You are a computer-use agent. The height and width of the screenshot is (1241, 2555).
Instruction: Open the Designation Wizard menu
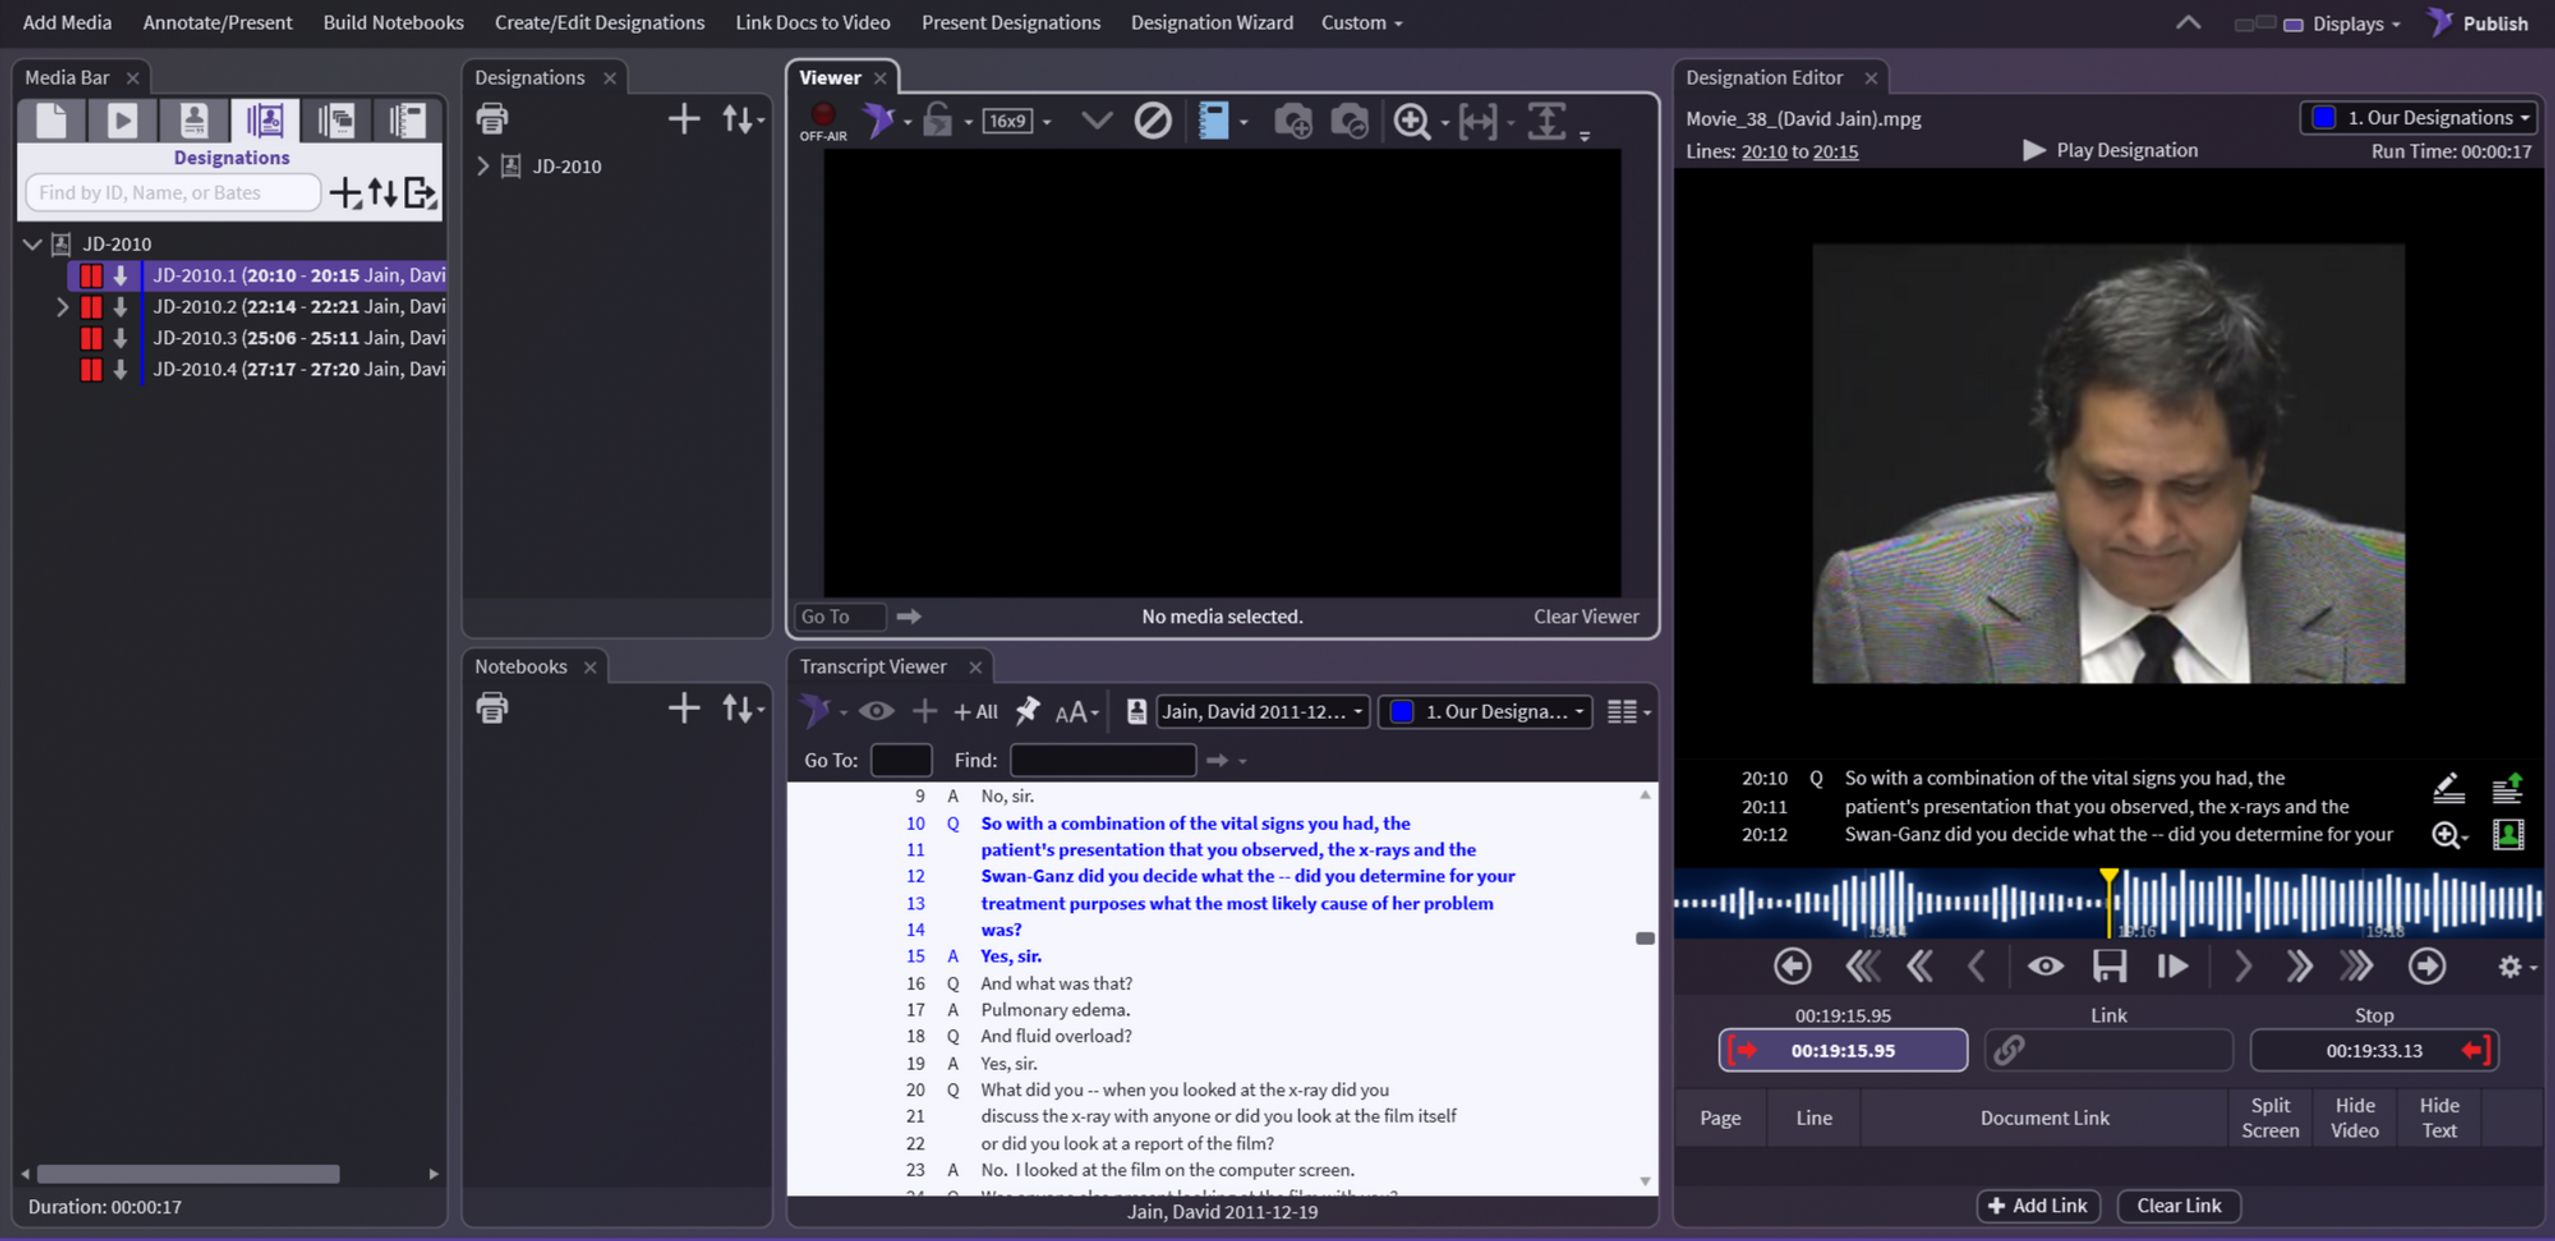click(x=1211, y=22)
